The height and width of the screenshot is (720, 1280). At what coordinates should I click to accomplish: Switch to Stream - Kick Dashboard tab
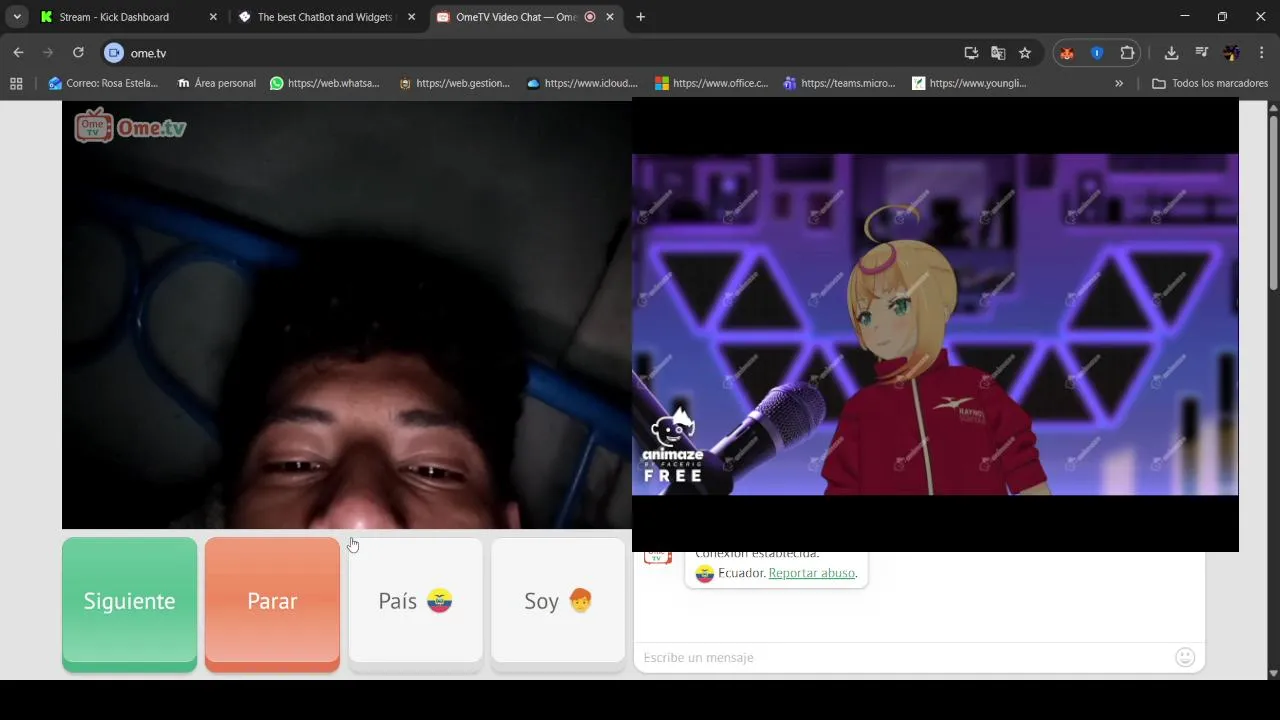(x=126, y=17)
